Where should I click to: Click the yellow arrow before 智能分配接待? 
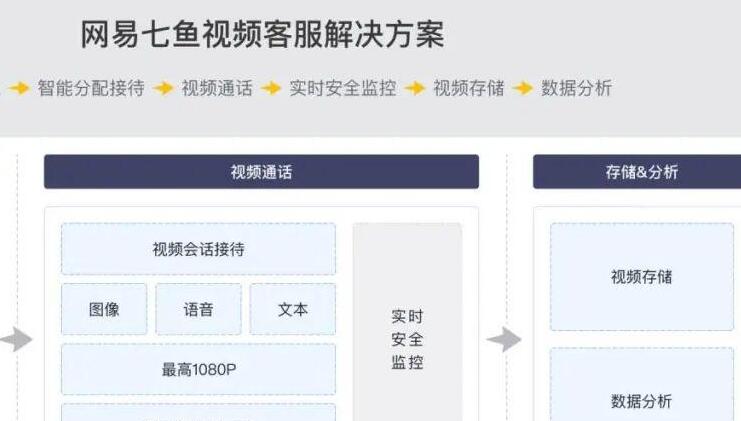[18, 89]
